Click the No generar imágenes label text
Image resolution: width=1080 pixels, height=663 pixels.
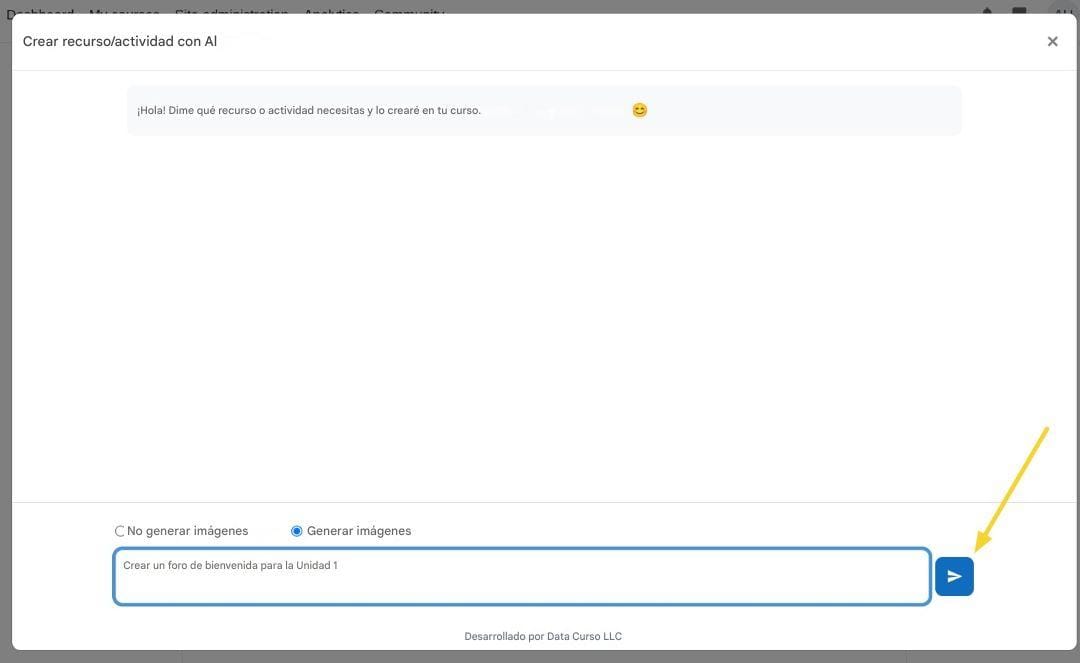[187, 531]
